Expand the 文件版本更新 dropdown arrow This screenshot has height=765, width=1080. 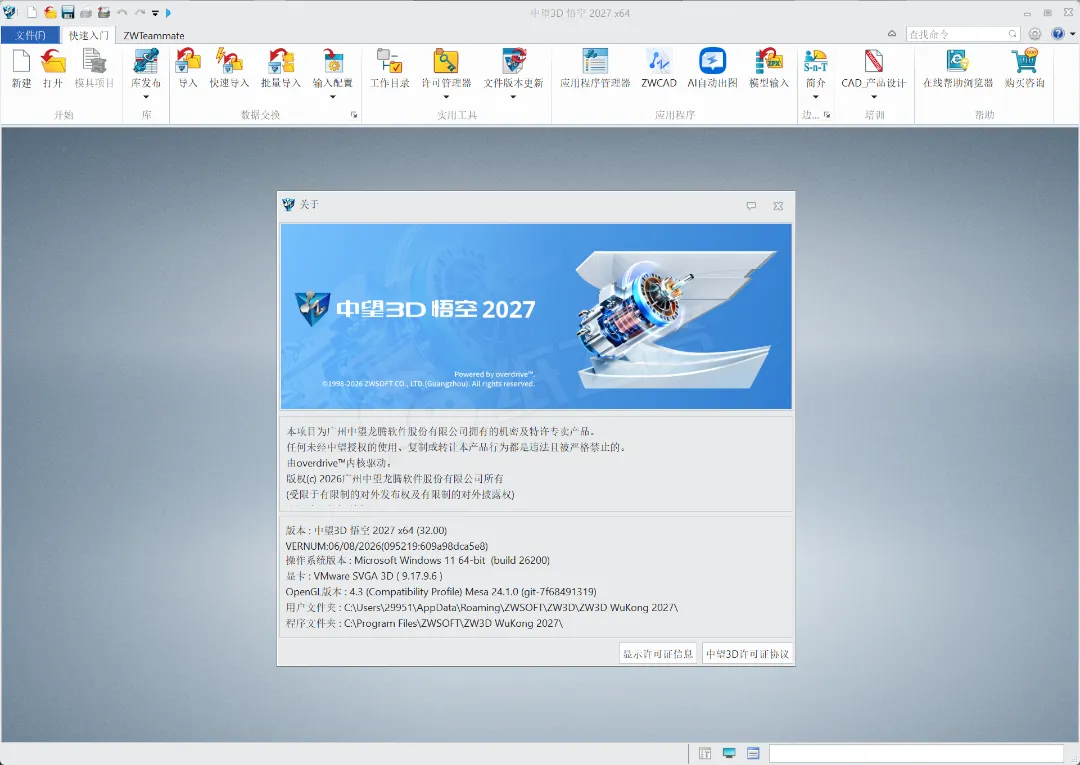[513, 97]
